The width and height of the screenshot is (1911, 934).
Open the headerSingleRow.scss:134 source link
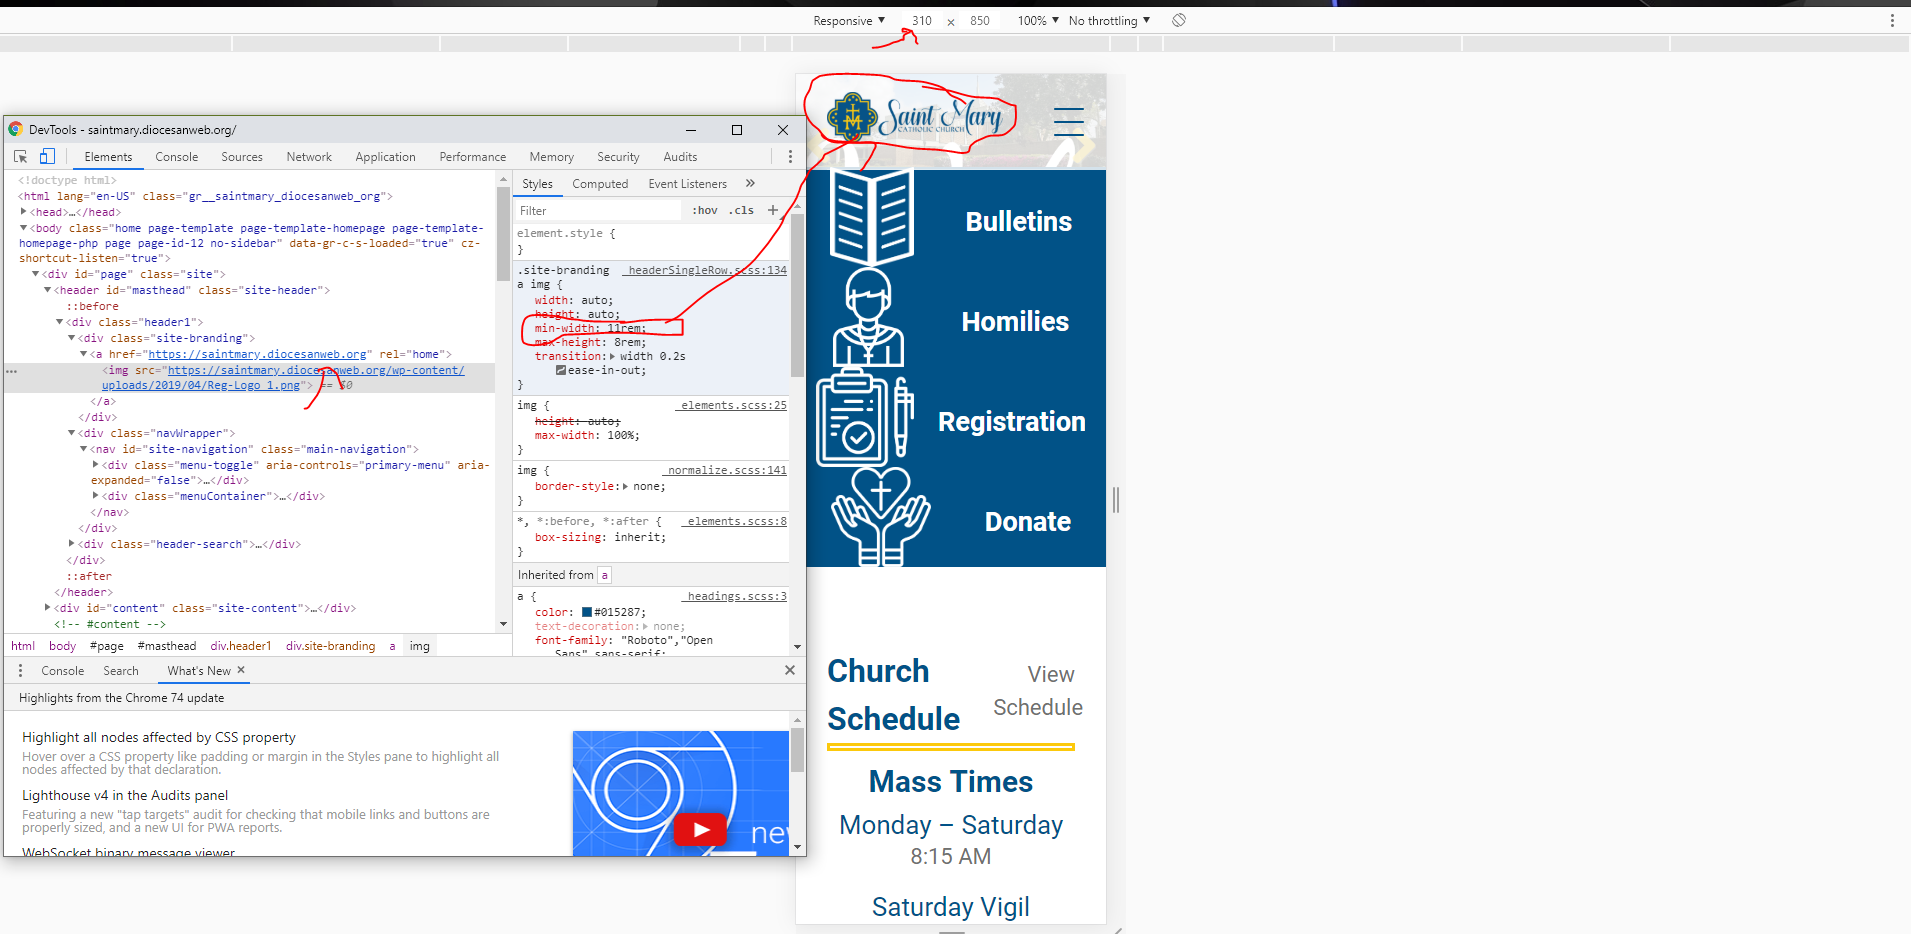[707, 270]
